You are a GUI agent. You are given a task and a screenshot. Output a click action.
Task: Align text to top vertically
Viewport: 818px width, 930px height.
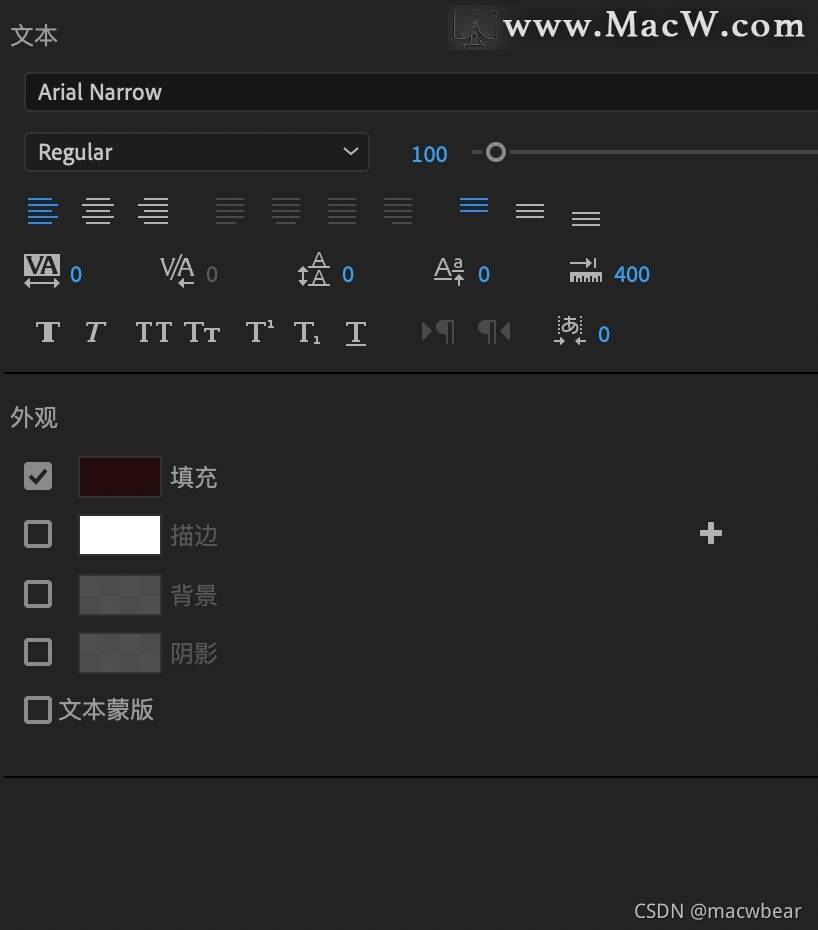(474, 205)
